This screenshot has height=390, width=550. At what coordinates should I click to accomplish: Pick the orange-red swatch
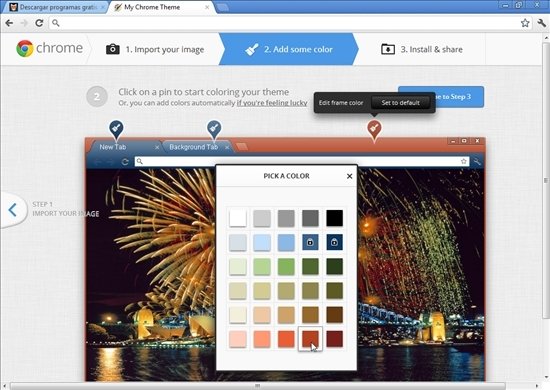point(286,339)
